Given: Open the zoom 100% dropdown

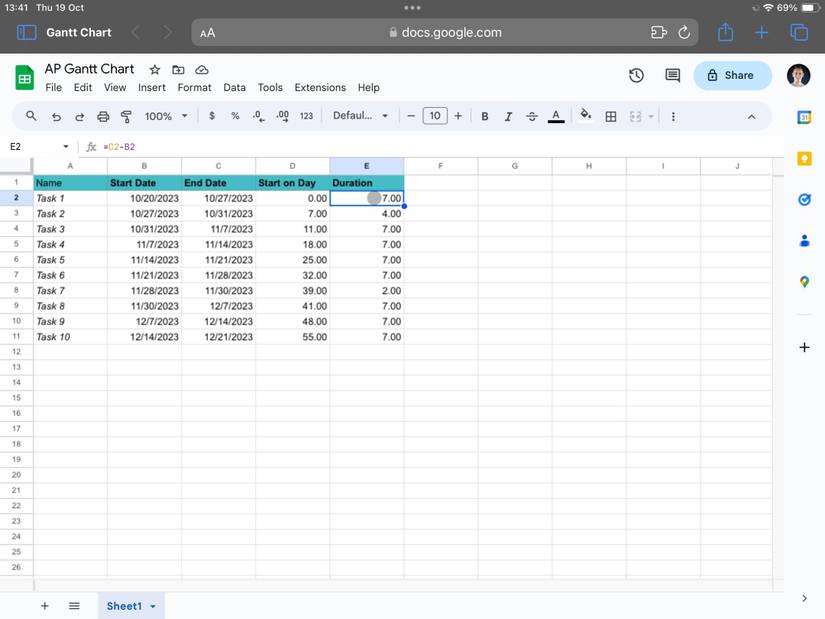Looking at the screenshot, I should click(x=166, y=116).
